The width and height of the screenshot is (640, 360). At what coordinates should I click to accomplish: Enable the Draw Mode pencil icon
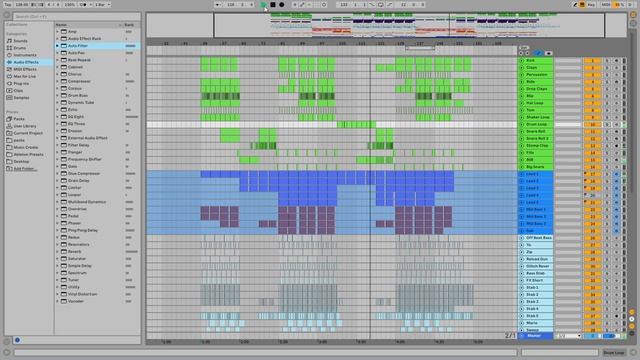tap(575, 4)
